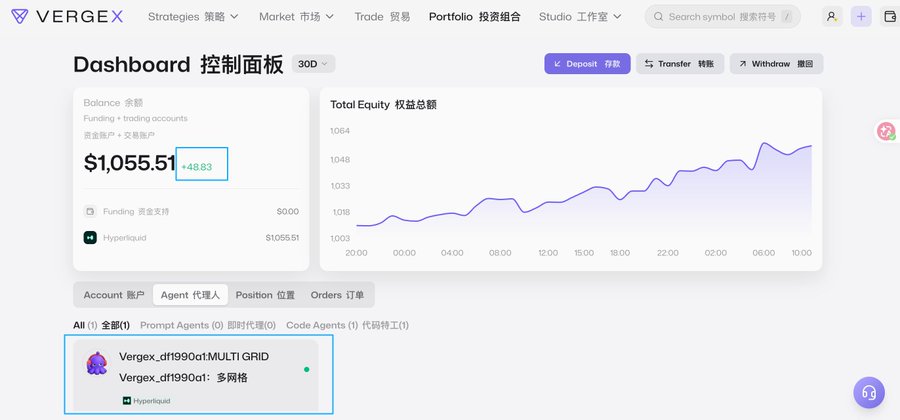Click the purple plus icon in header
900x420 pixels.
[860, 17]
